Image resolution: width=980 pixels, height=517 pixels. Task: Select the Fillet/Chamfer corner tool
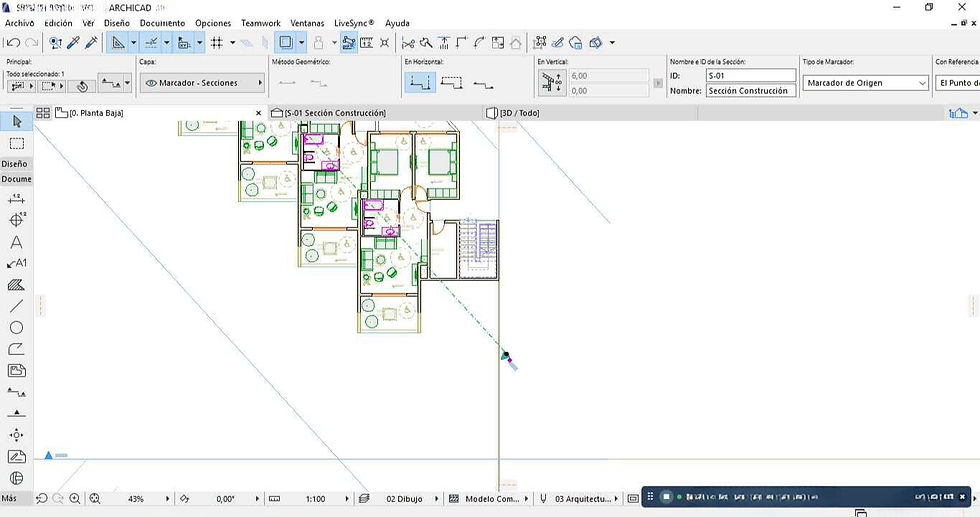point(462,43)
